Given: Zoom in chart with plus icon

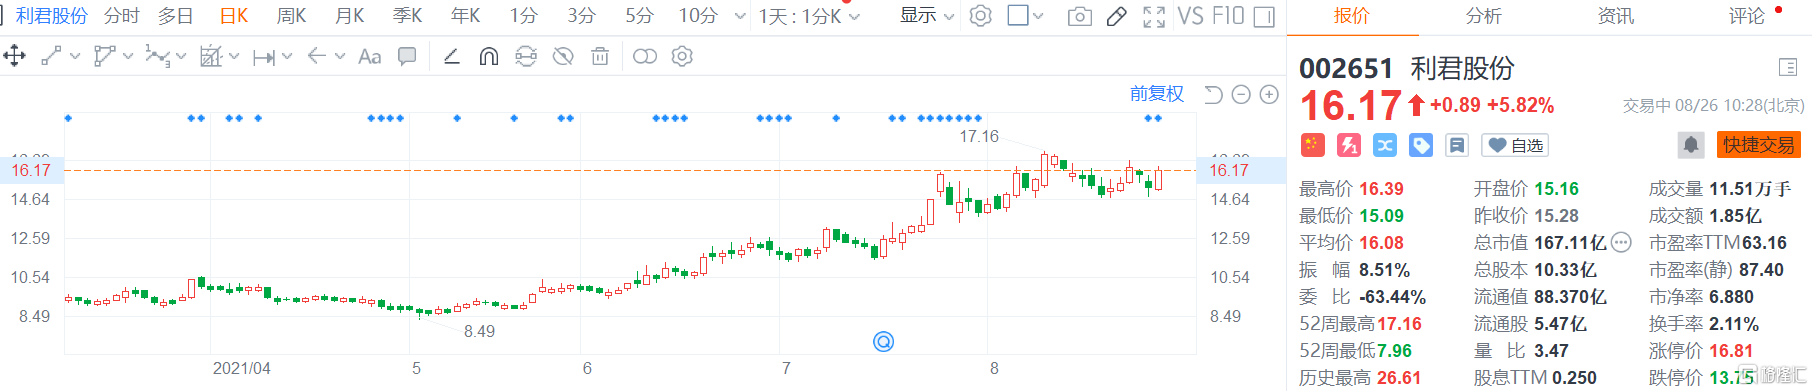Looking at the screenshot, I should [1269, 94].
